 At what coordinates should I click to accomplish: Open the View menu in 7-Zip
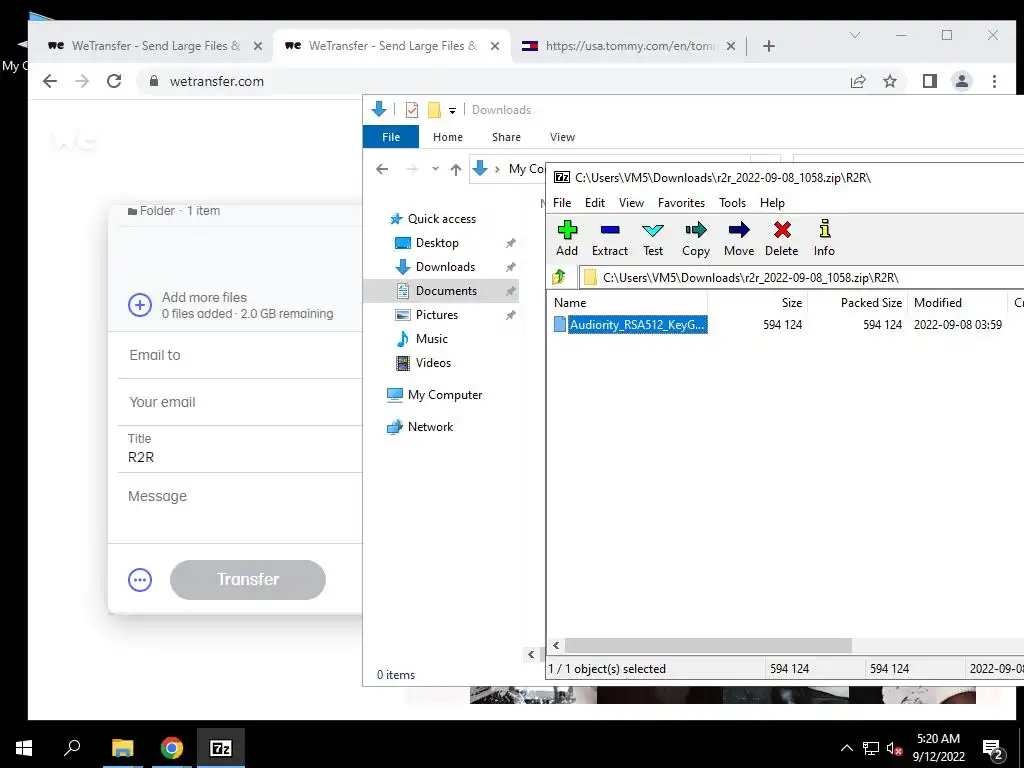(631, 203)
